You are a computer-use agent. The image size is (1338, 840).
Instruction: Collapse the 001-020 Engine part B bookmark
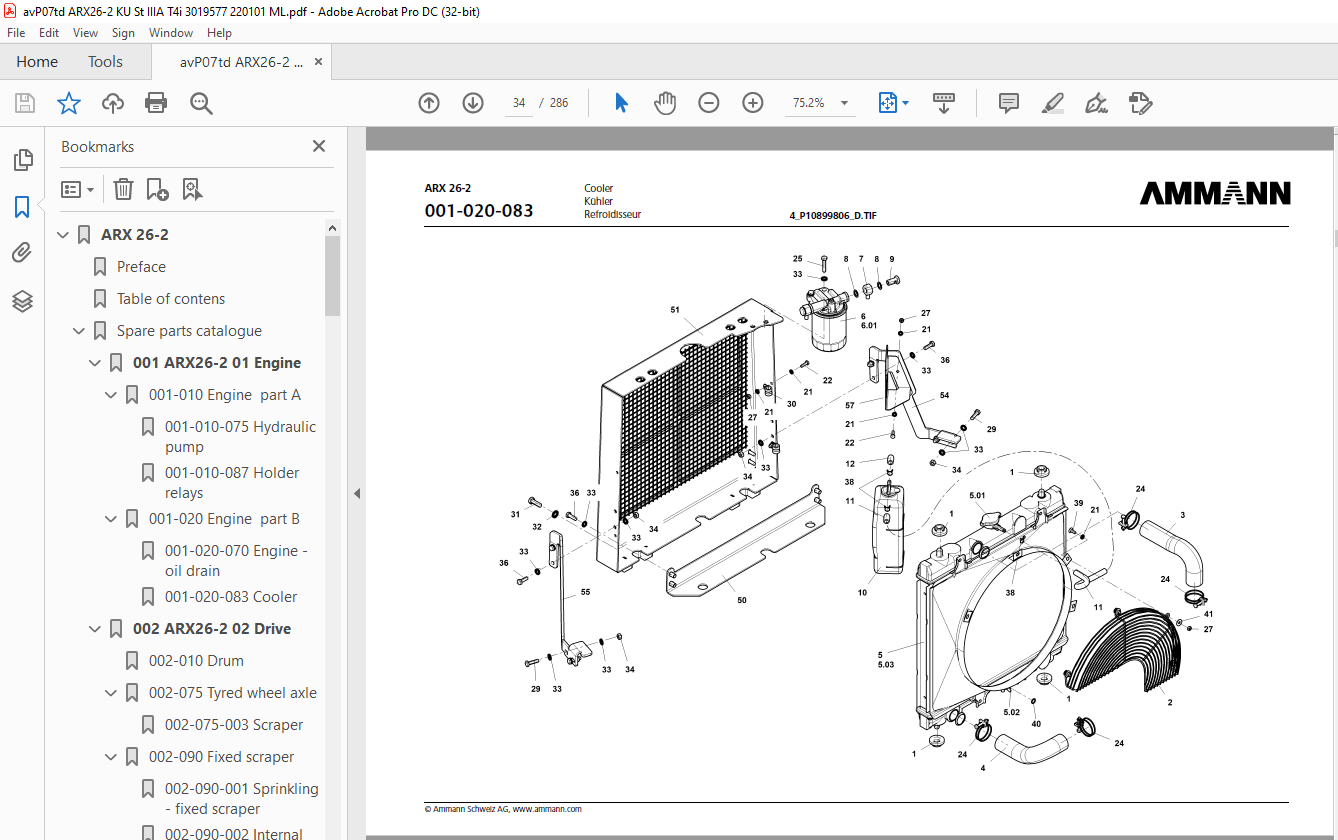point(111,519)
